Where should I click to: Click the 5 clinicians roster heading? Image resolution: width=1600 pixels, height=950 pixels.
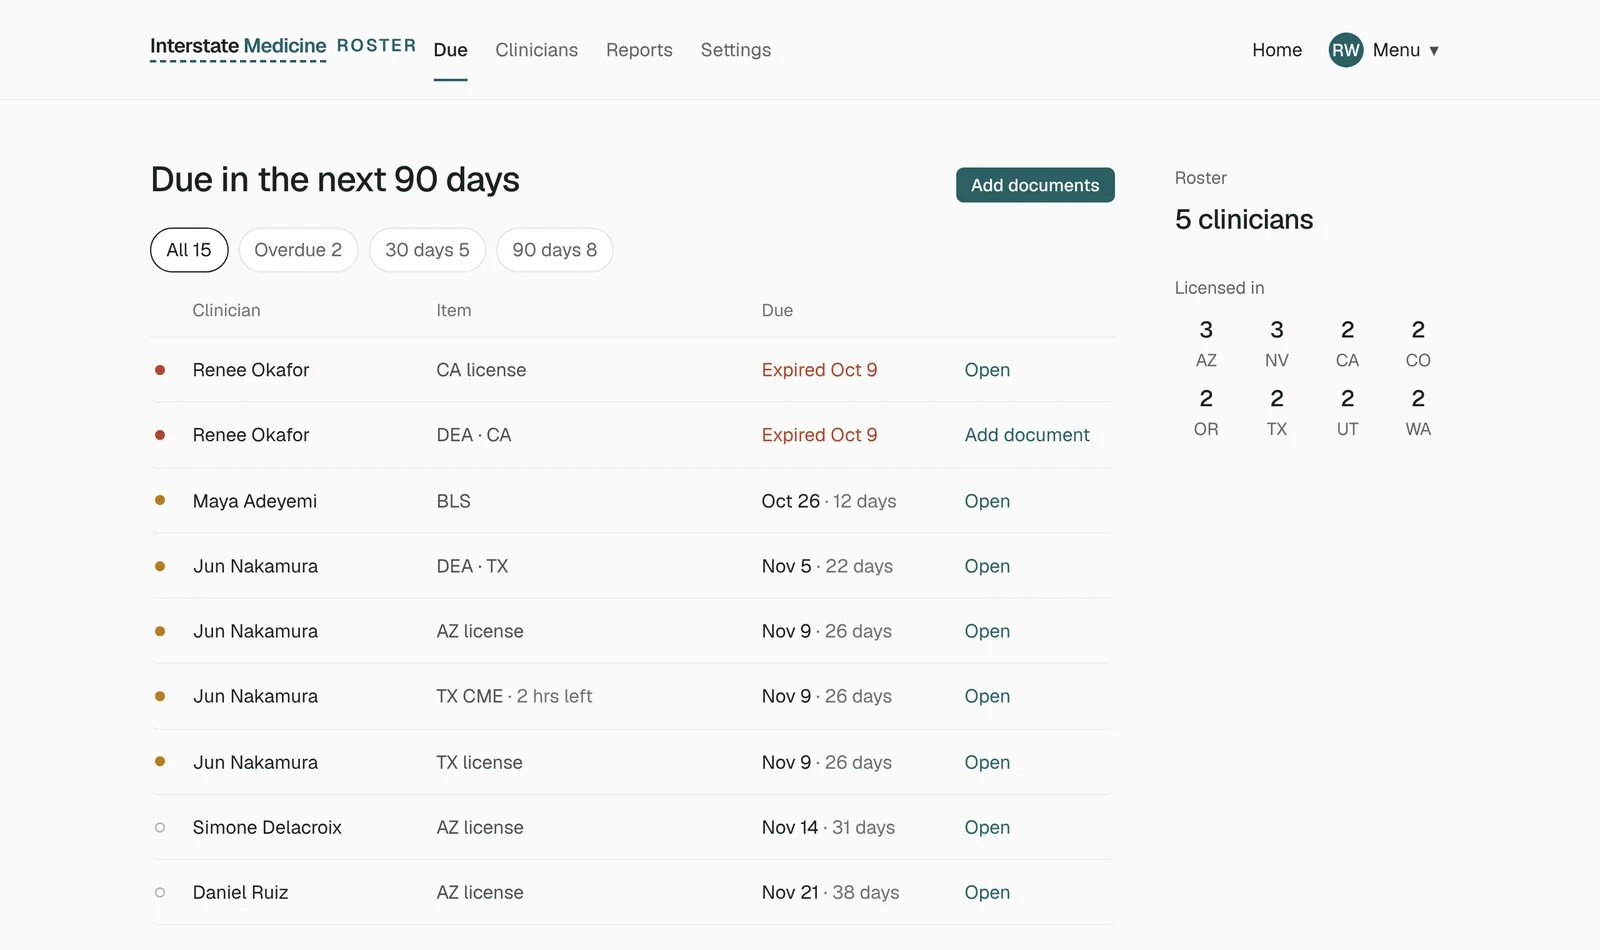tap(1244, 220)
